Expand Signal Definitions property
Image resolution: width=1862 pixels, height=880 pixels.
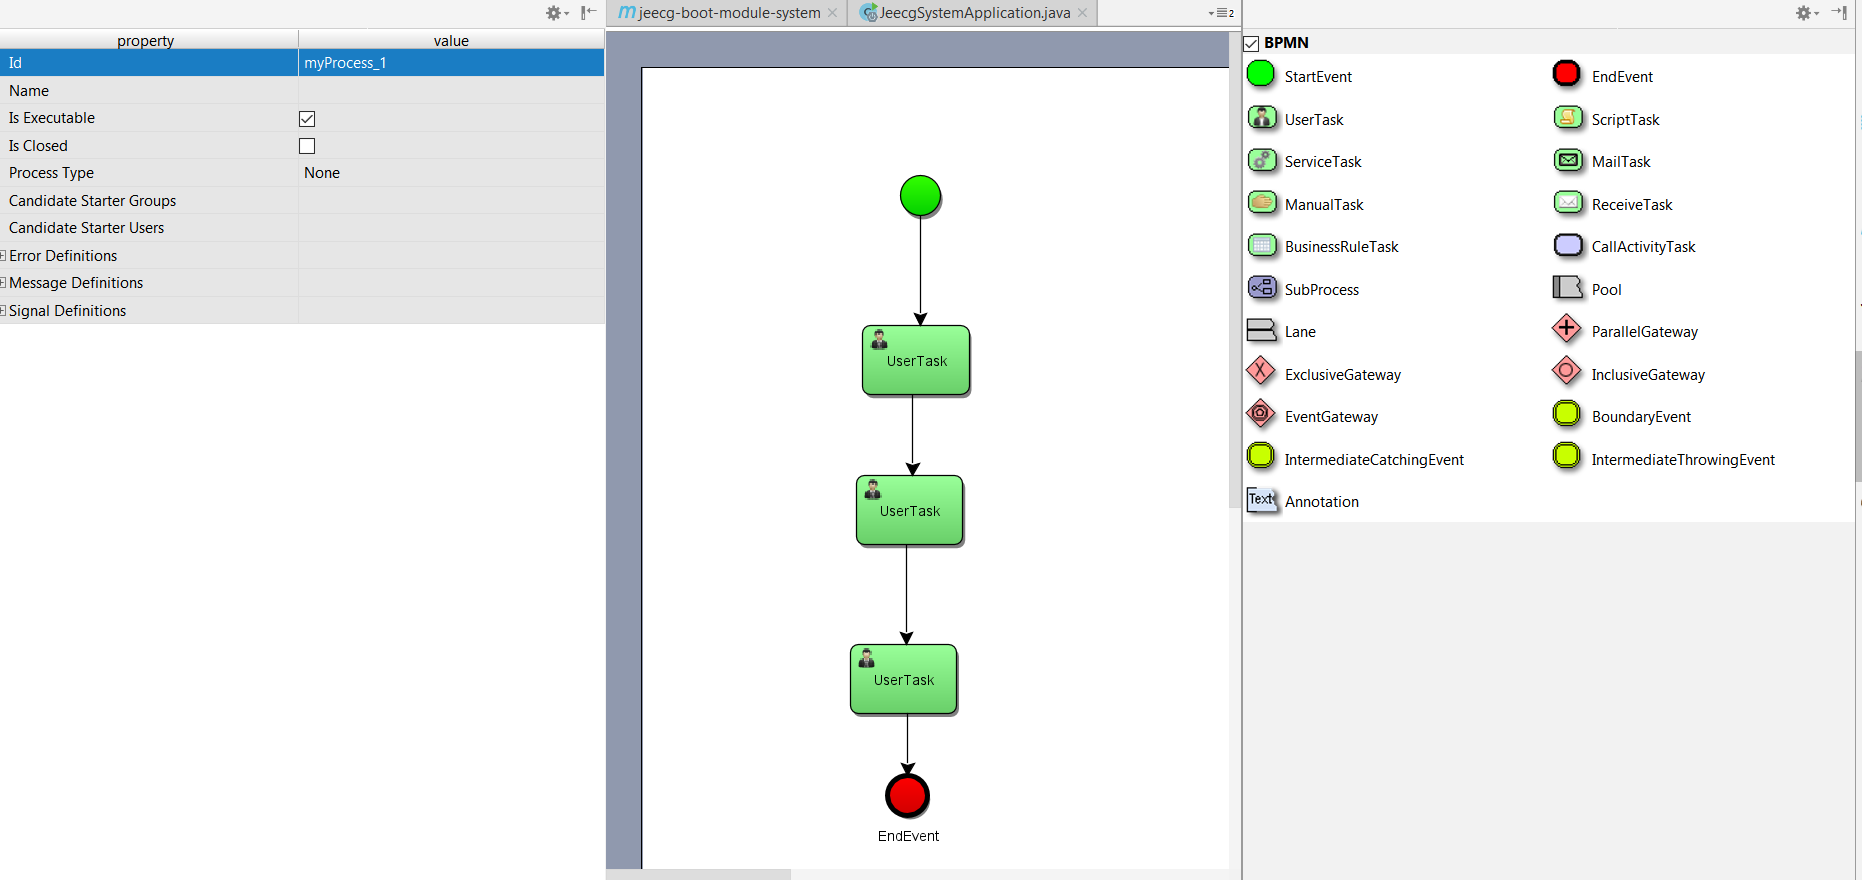pos(4,311)
